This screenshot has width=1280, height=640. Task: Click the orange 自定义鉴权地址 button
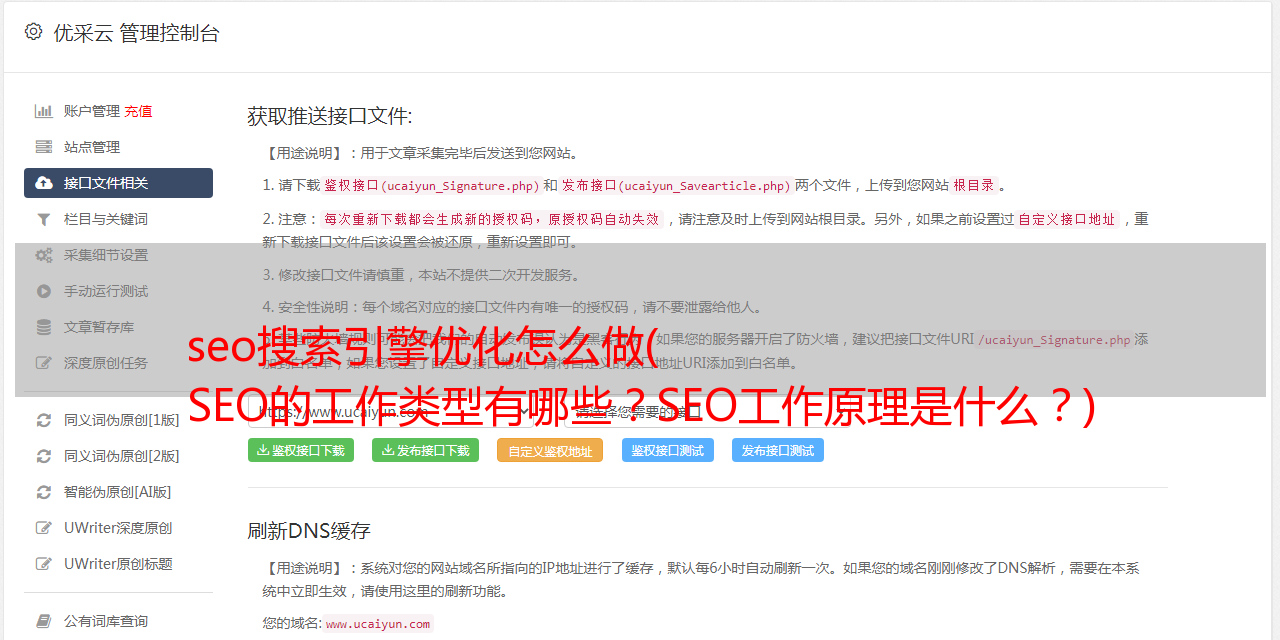click(550, 450)
